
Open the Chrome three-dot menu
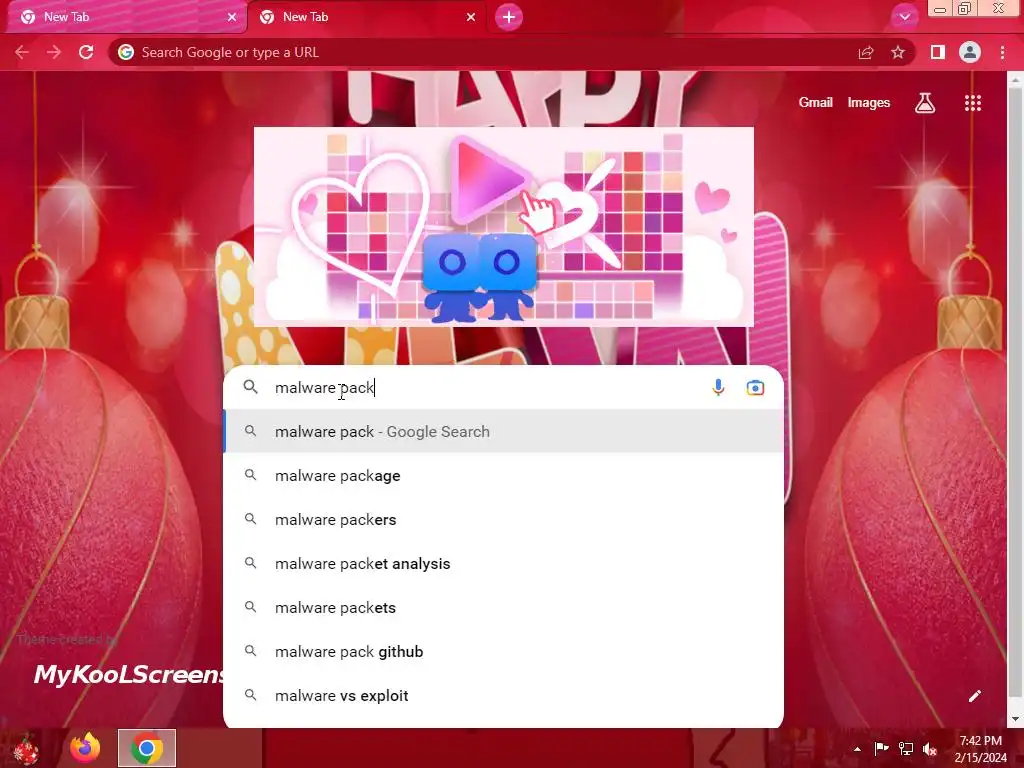coord(1002,52)
